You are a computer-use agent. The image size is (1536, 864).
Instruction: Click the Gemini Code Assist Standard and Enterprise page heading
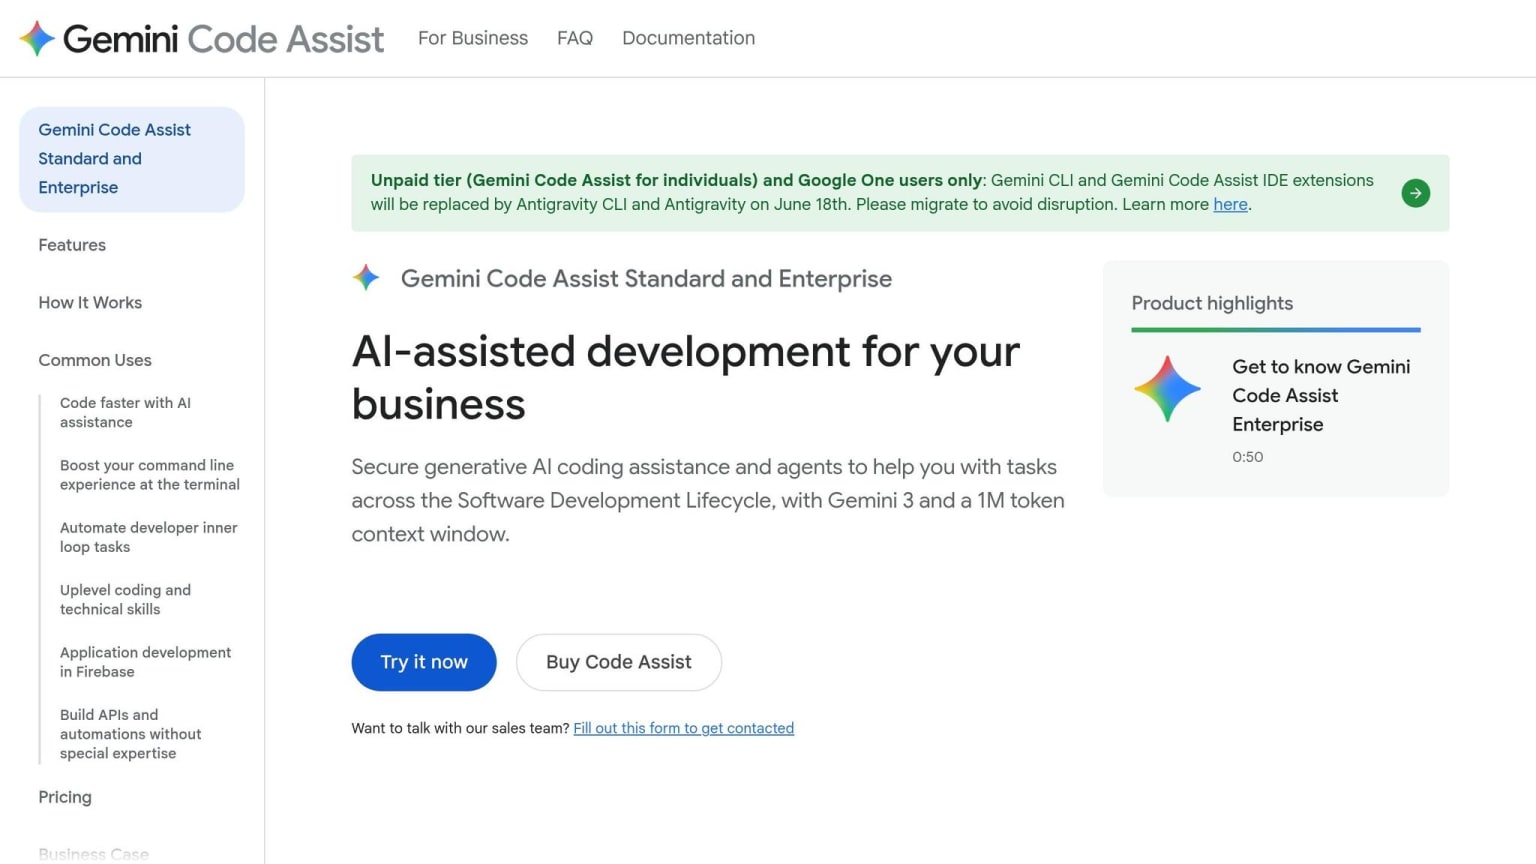coord(646,279)
